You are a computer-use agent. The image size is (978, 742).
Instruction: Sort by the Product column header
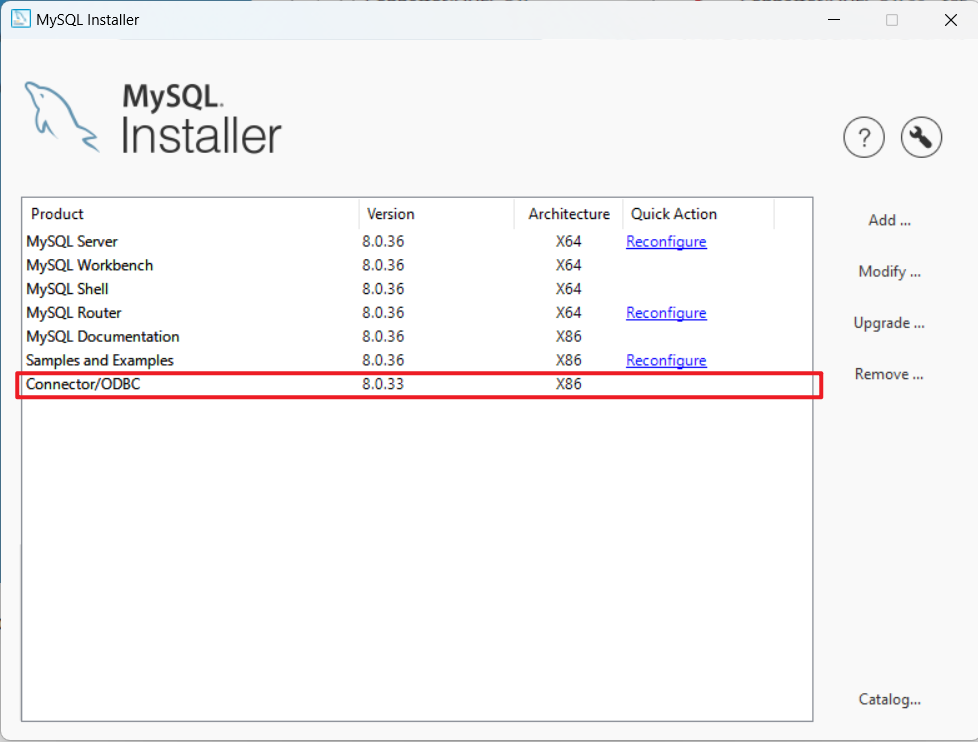[191, 214]
